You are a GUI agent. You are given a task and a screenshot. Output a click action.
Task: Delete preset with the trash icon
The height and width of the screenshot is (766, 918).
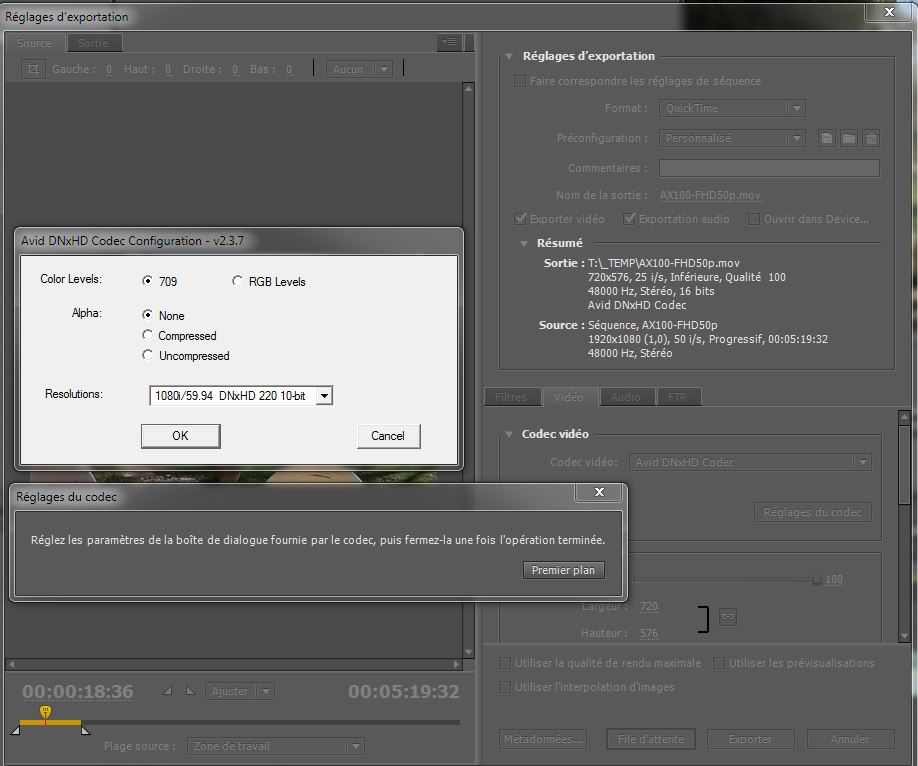point(871,138)
